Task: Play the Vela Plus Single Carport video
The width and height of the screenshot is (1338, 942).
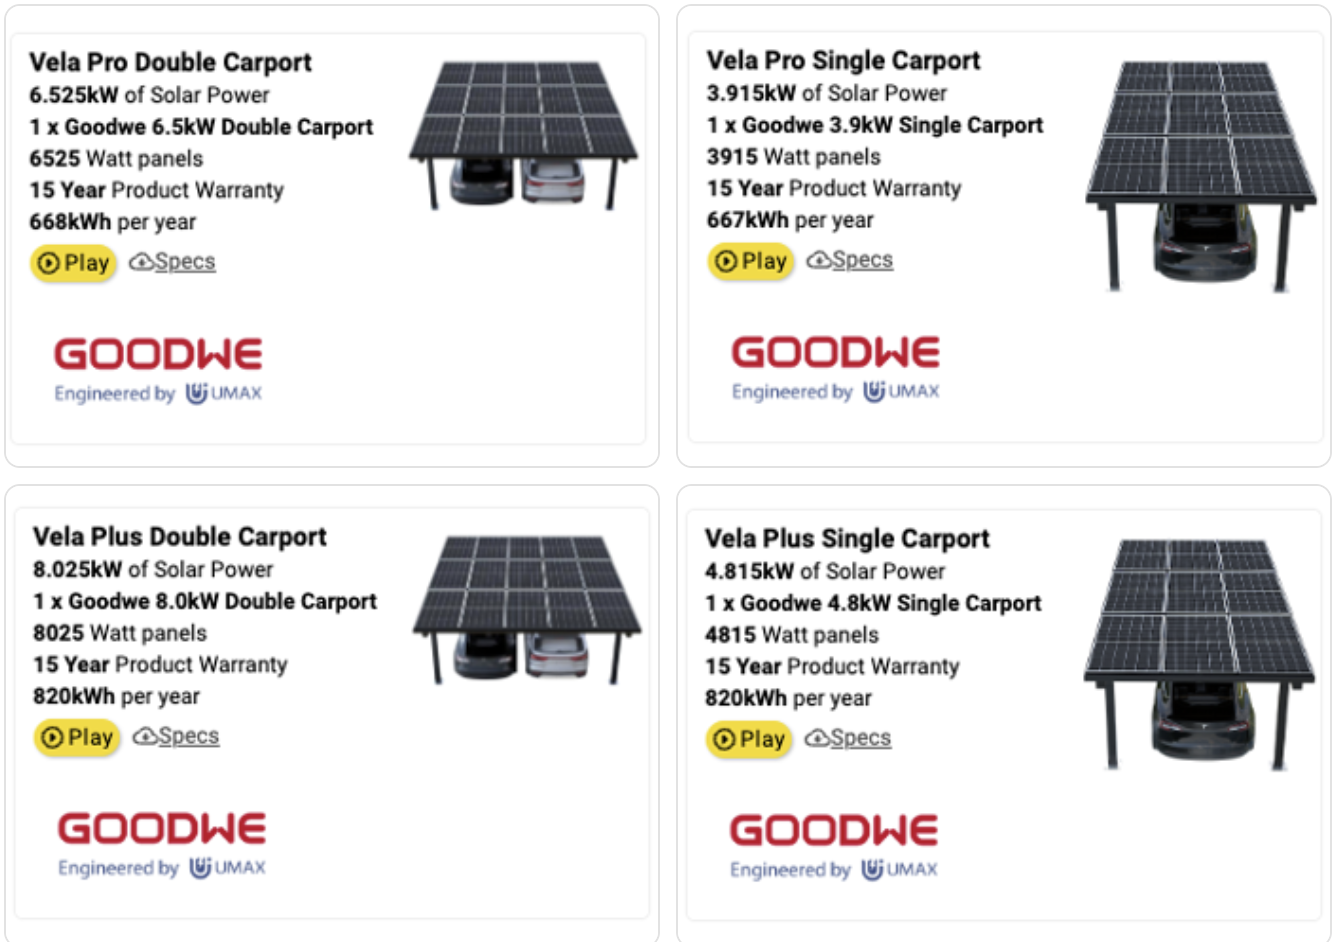Action: (749, 740)
